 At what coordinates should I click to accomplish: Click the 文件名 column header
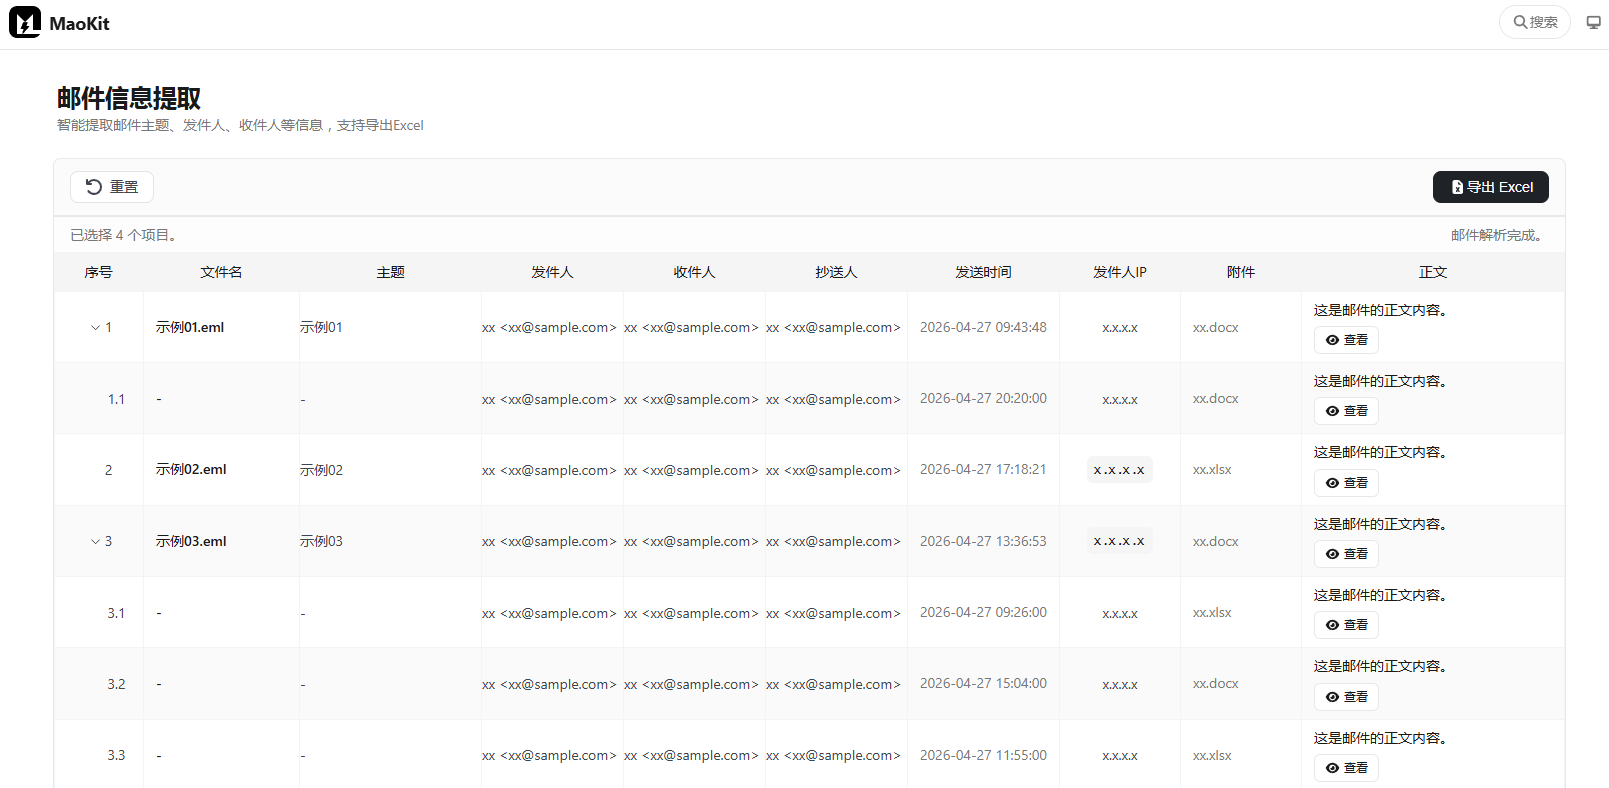(x=221, y=272)
